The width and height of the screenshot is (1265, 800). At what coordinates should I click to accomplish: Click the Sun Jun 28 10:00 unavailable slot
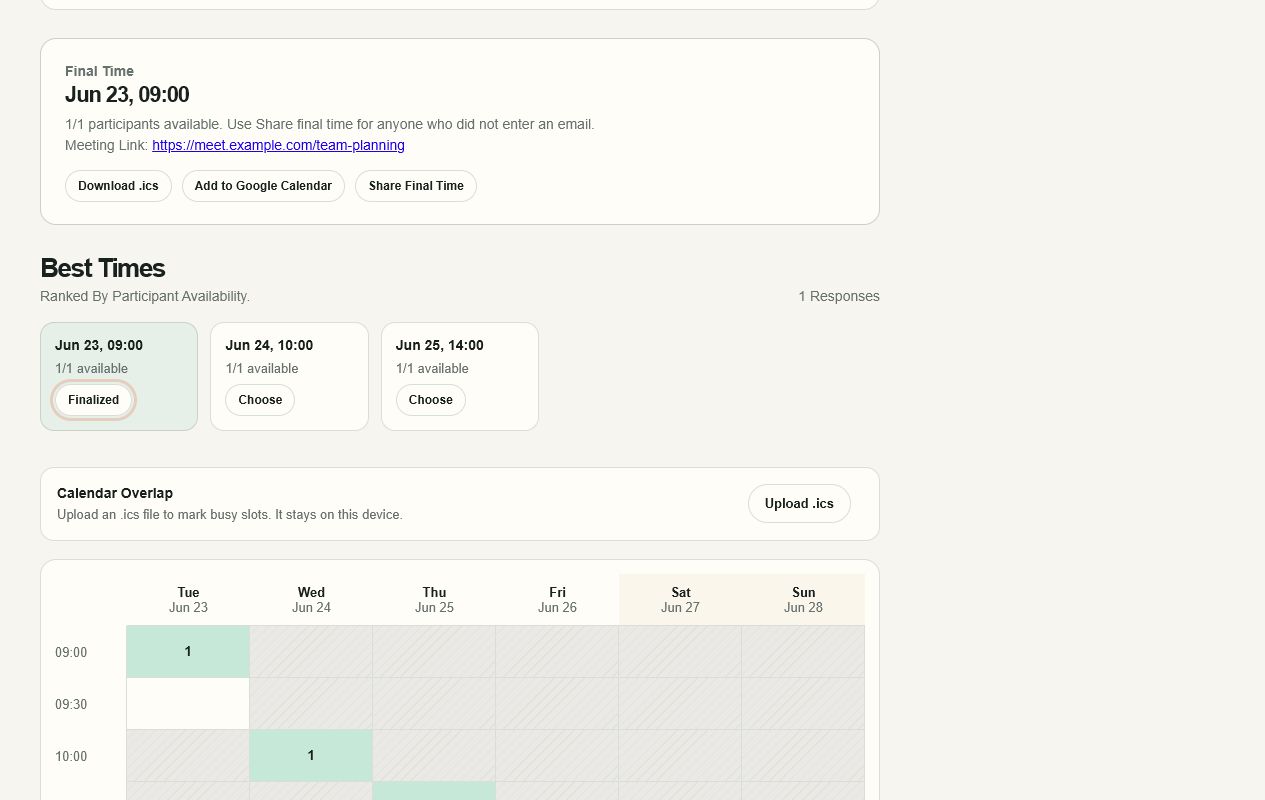tap(803, 756)
